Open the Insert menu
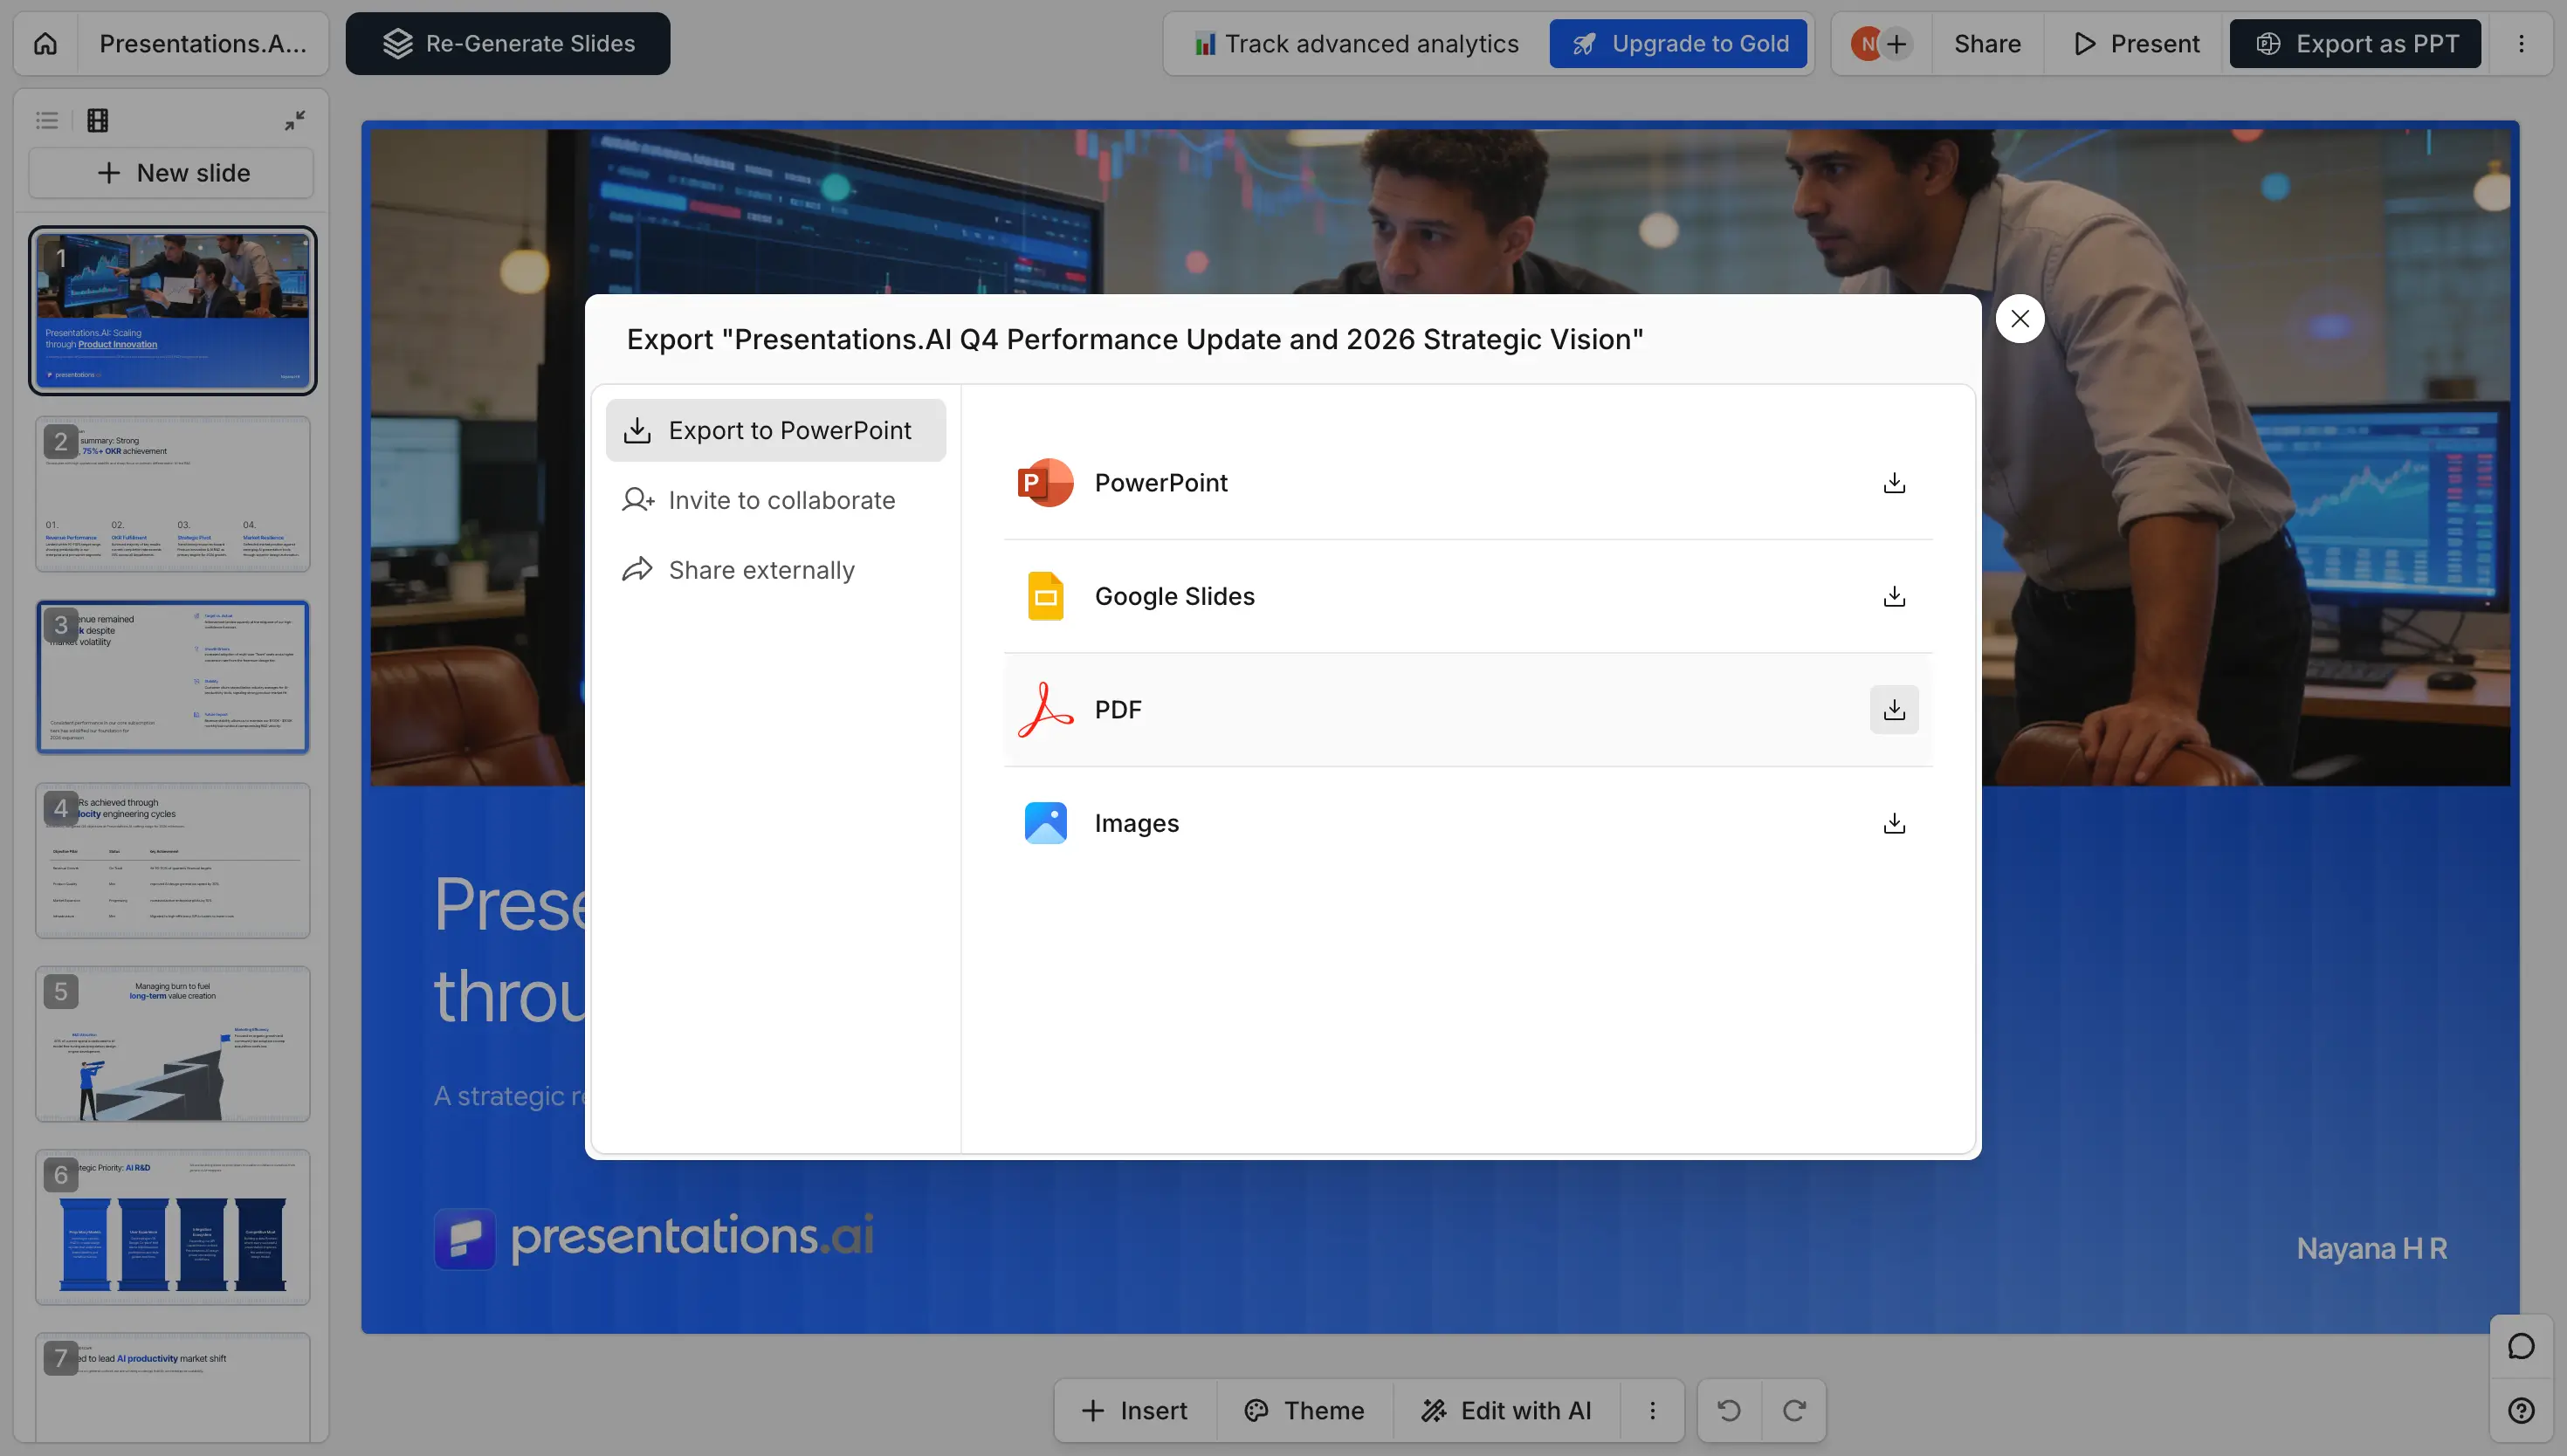The image size is (2567, 1456). tap(1135, 1410)
